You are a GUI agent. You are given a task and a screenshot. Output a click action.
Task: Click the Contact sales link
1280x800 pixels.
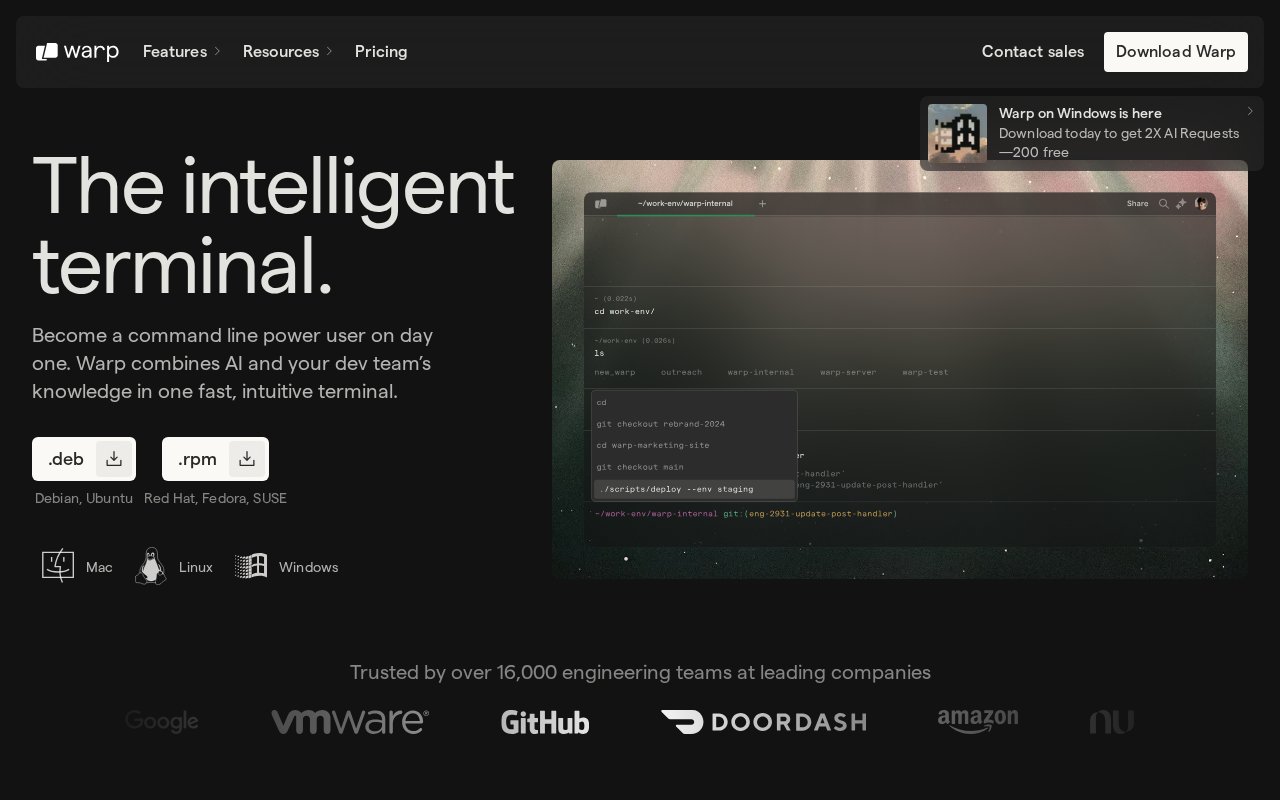click(x=1033, y=52)
